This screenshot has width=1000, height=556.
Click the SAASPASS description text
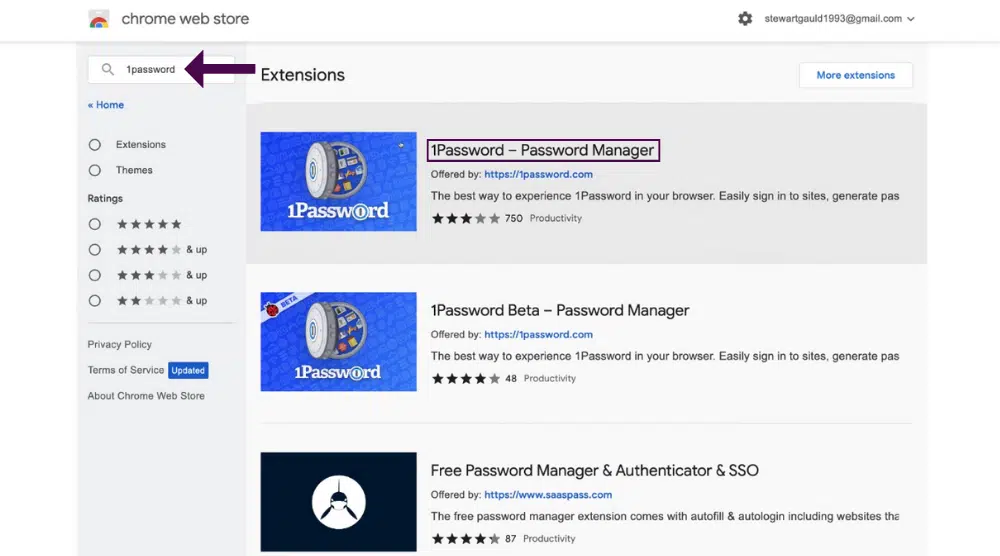click(x=665, y=516)
